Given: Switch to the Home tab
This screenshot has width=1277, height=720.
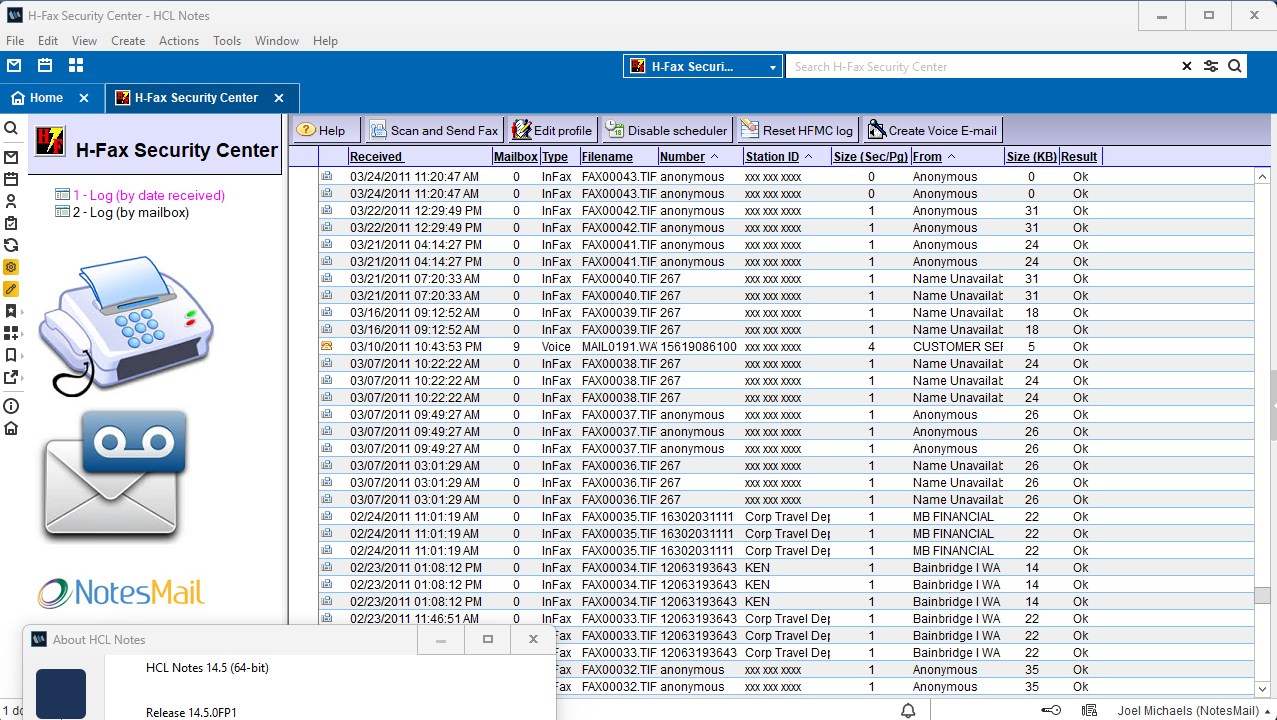Looking at the screenshot, I should click(46, 98).
